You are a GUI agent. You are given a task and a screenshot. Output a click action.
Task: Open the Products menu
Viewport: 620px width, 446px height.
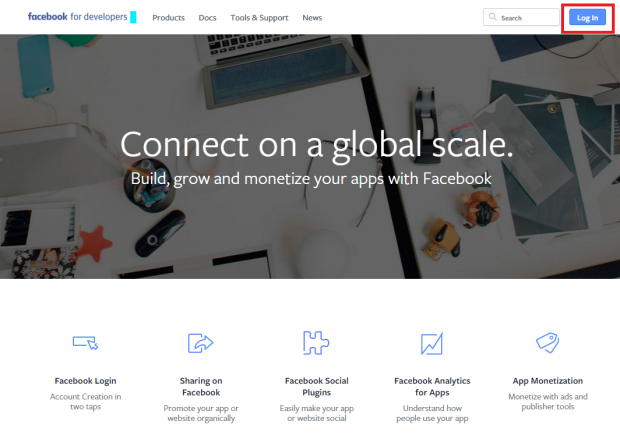168,18
